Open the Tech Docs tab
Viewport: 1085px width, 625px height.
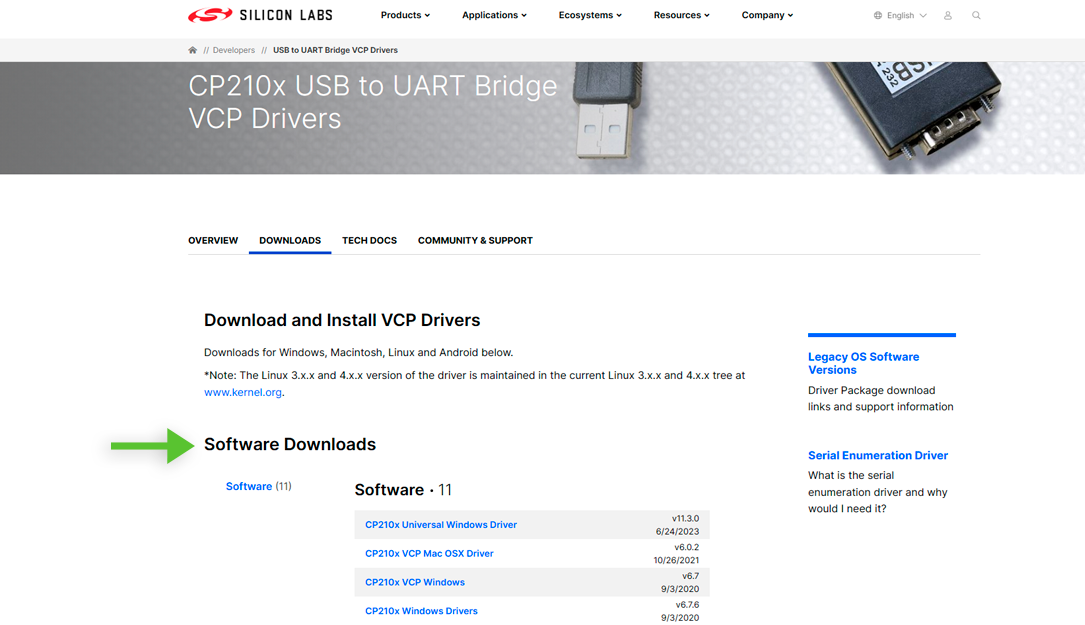[370, 240]
